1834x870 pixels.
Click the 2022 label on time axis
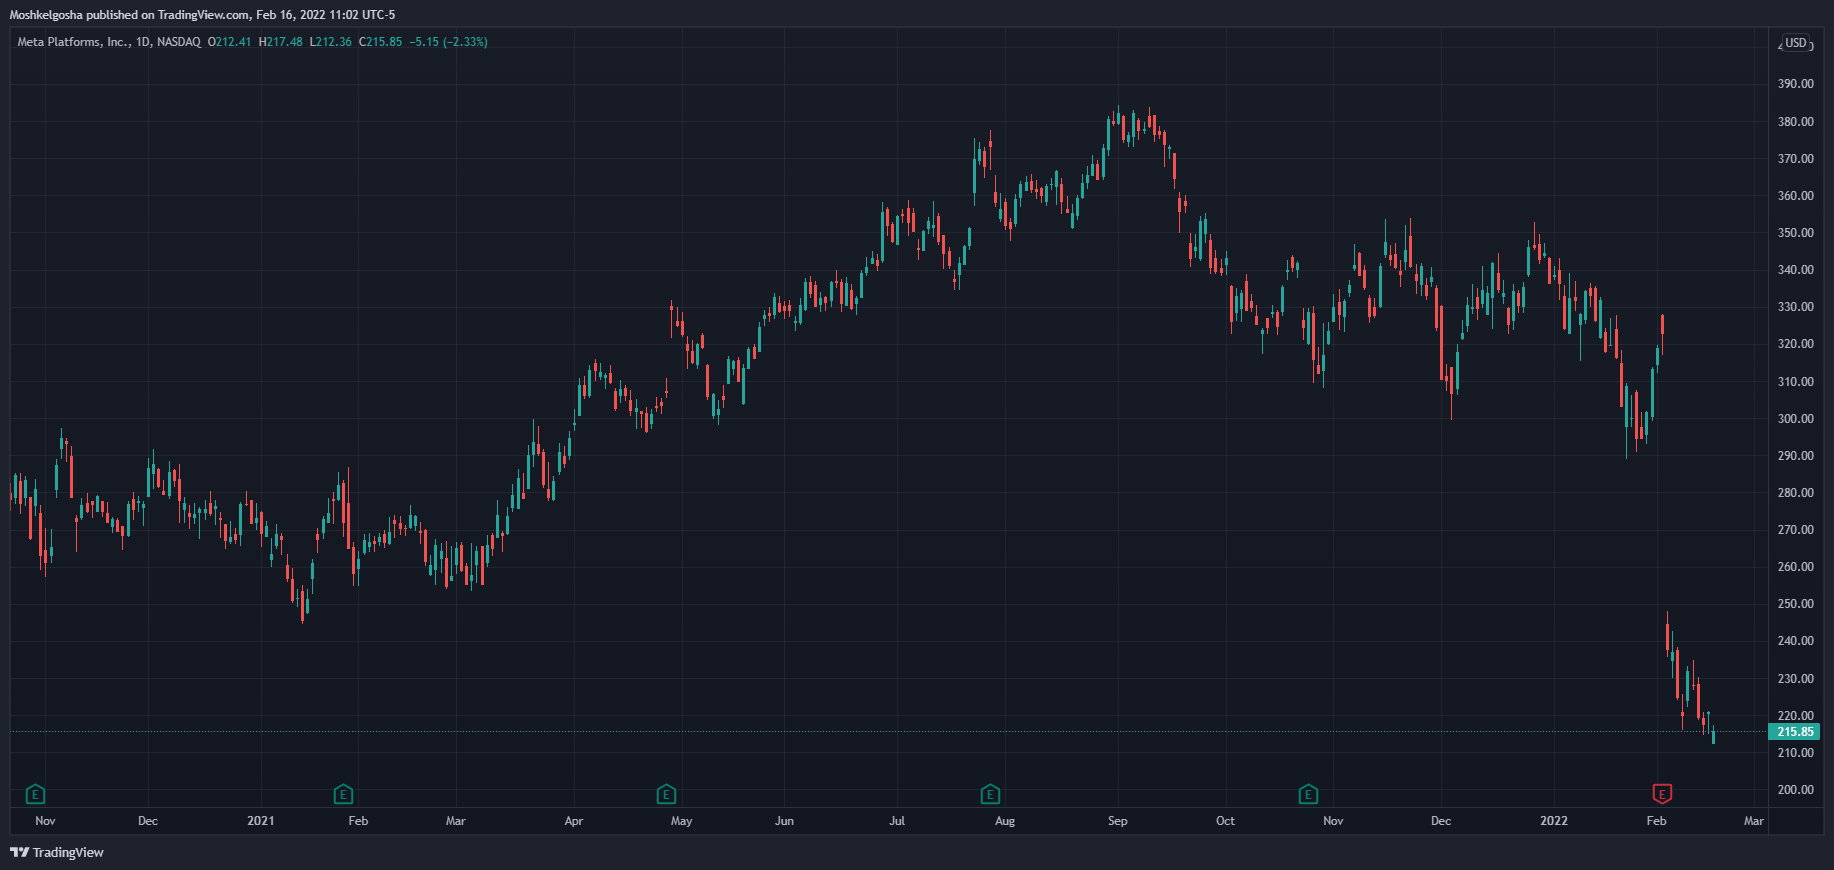coord(1554,821)
